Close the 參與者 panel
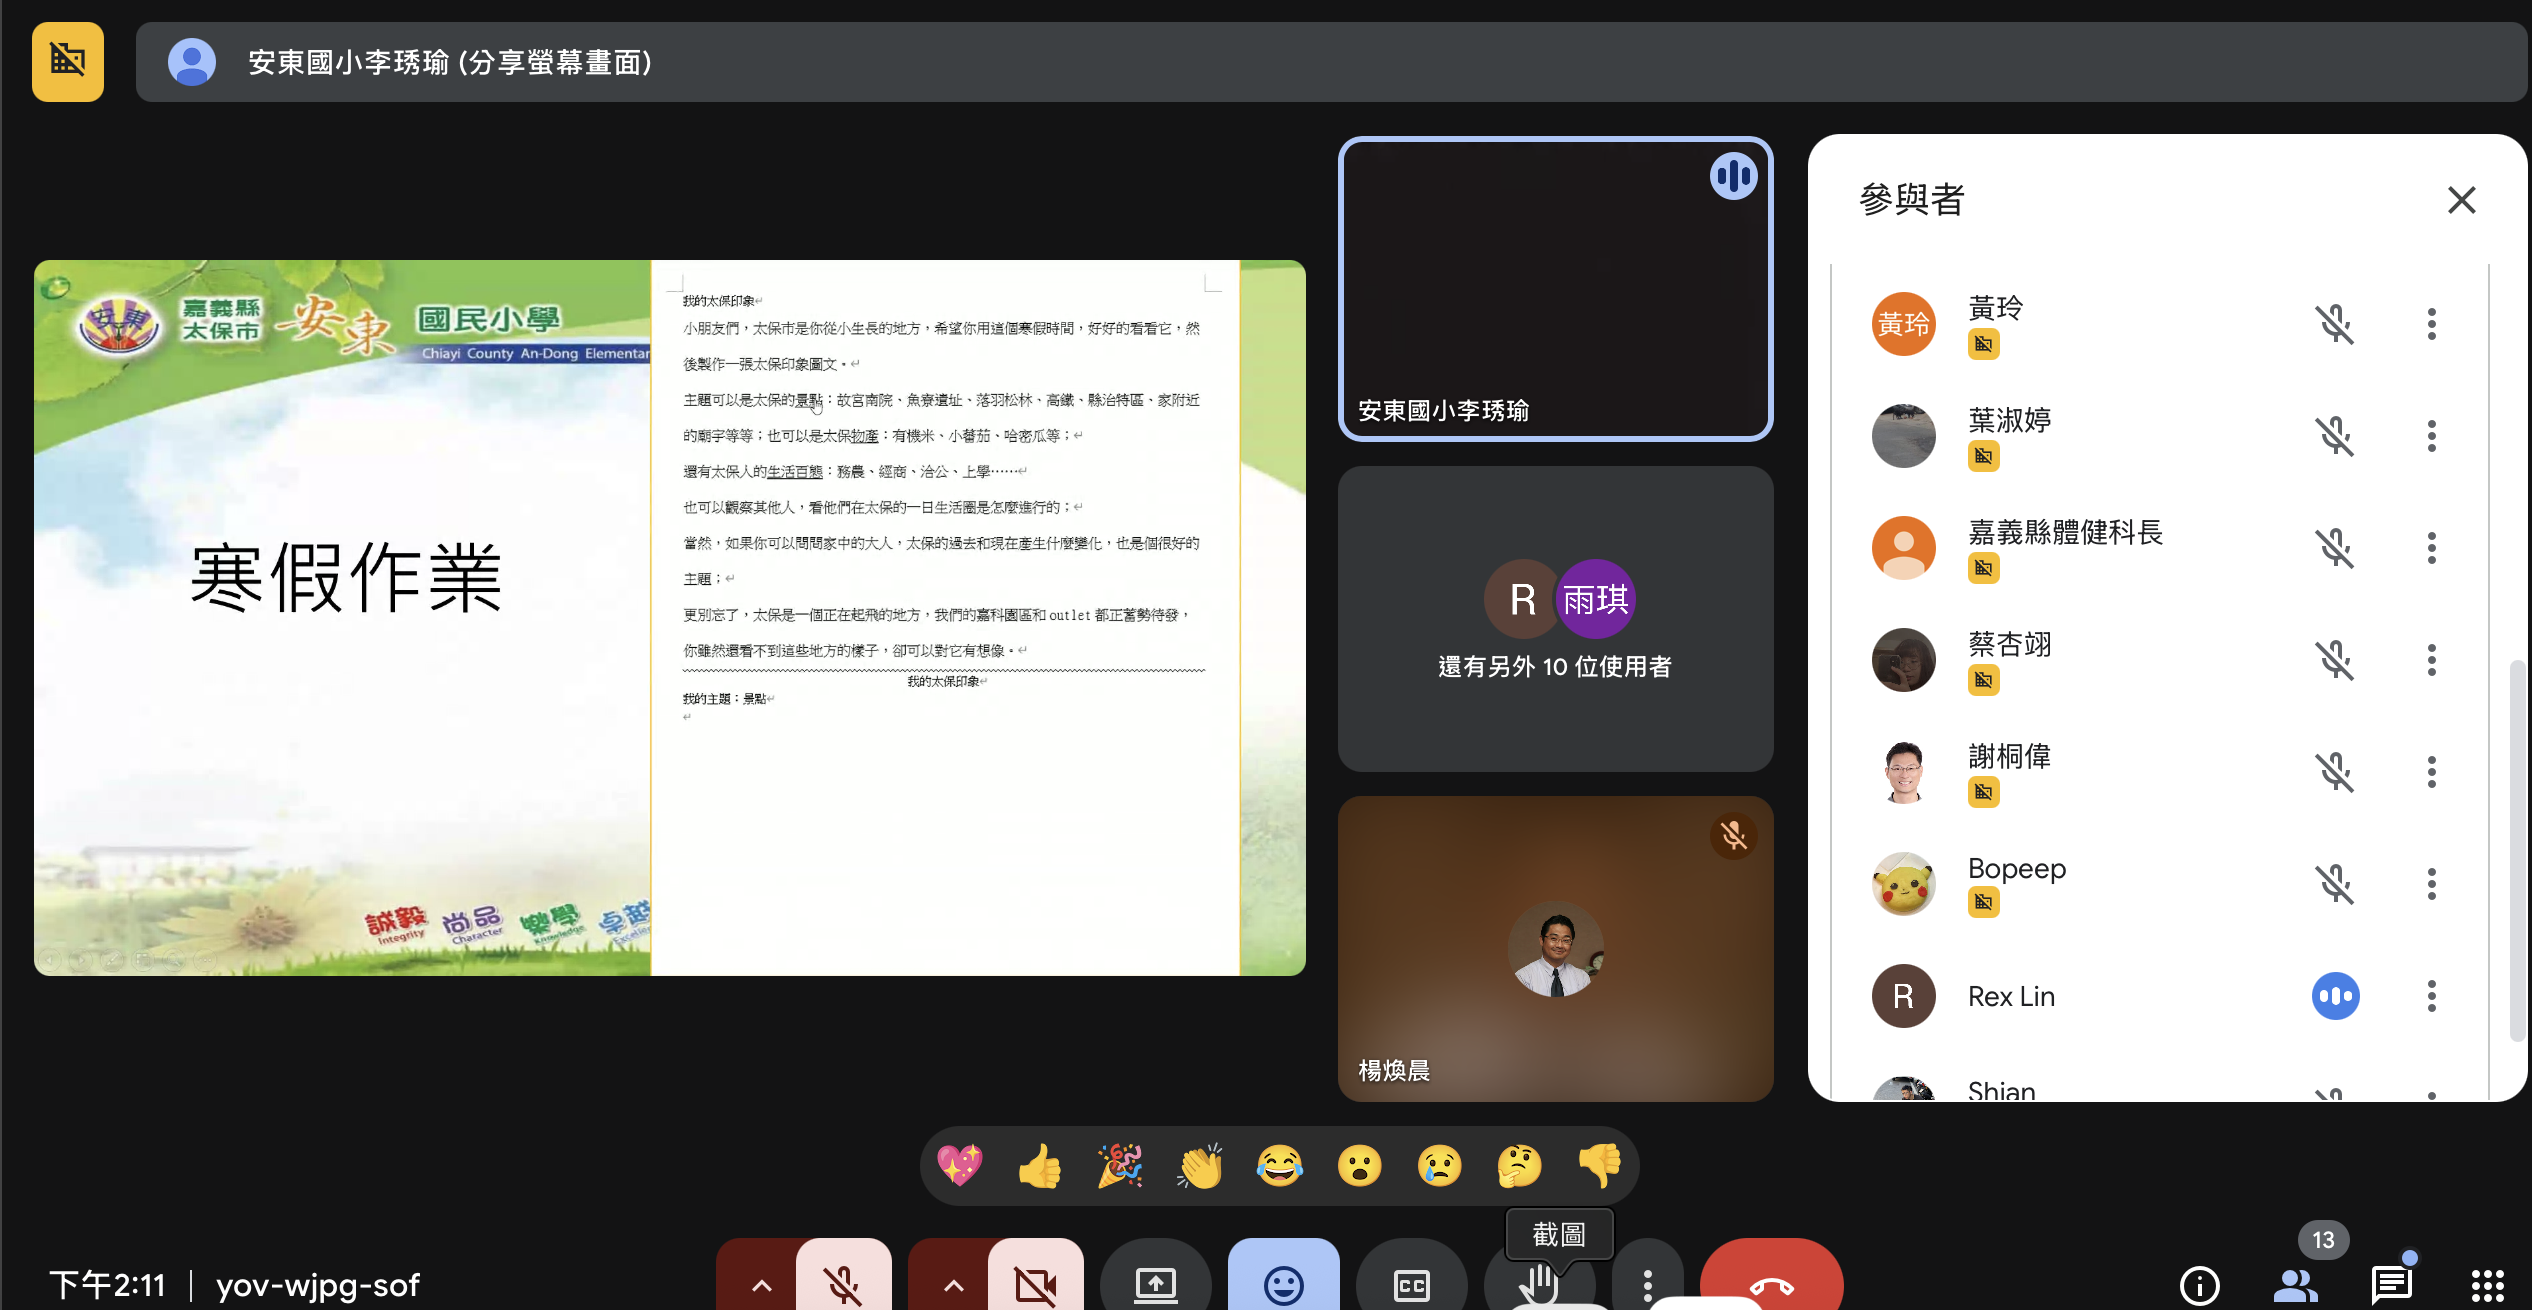The image size is (2532, 1310). (2461, 200)
